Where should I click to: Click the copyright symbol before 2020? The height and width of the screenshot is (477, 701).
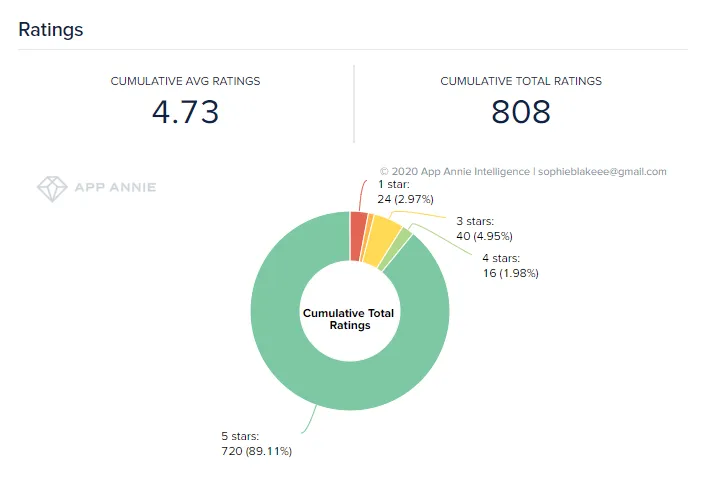click(384, 172)
